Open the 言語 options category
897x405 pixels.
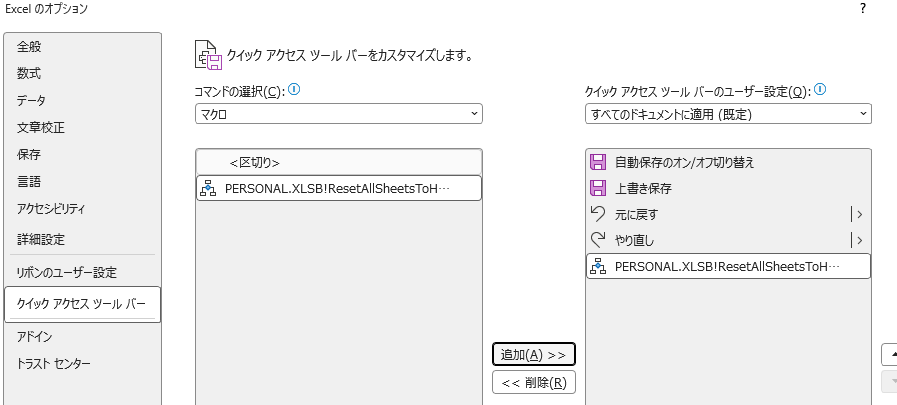tap(82, 182)
